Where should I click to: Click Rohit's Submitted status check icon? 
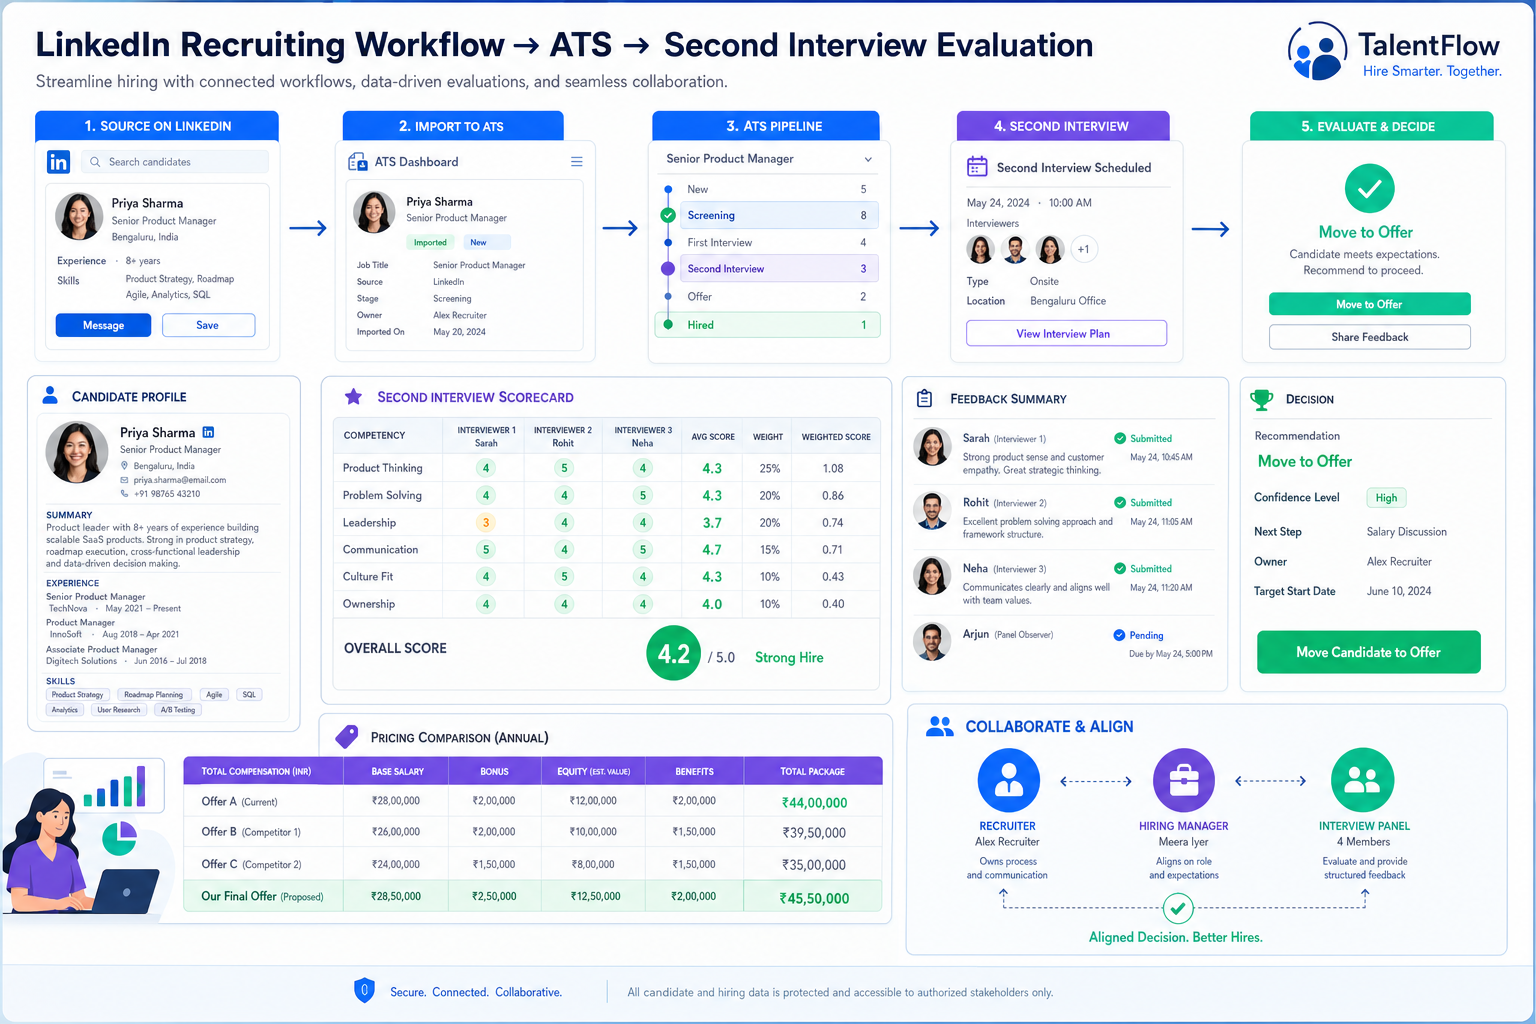pos(1120,502)
